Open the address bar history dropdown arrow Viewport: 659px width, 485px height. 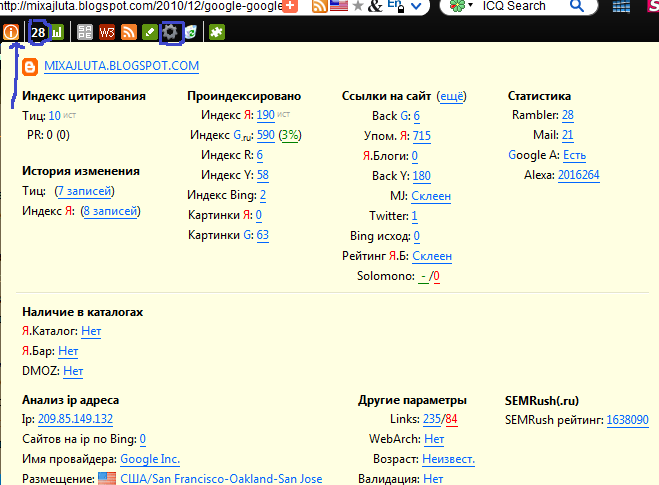pyautogui.click(x=416, y=6)
